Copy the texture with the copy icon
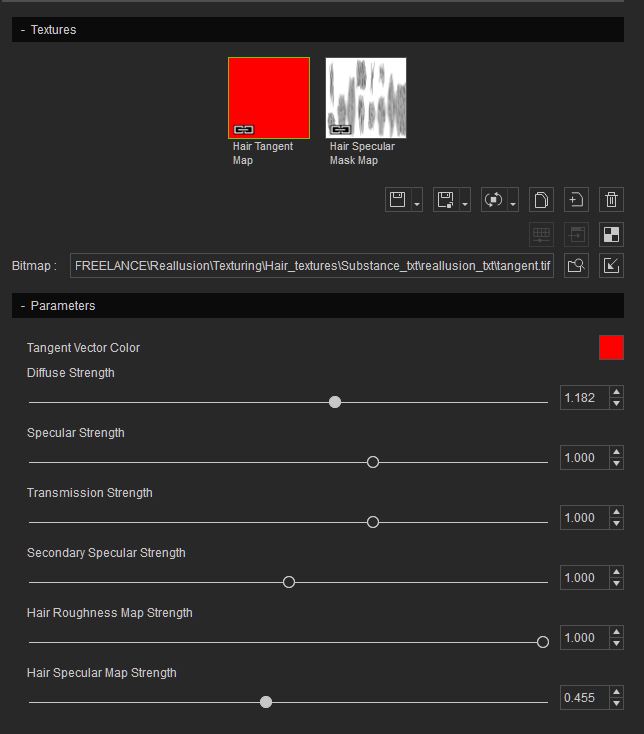Screen dimensions: 644x734 pos(541,200)
